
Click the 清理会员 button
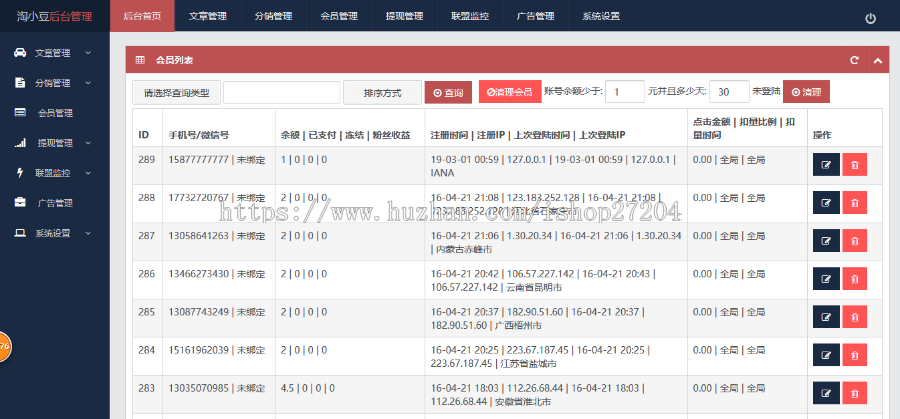[510, 92]
